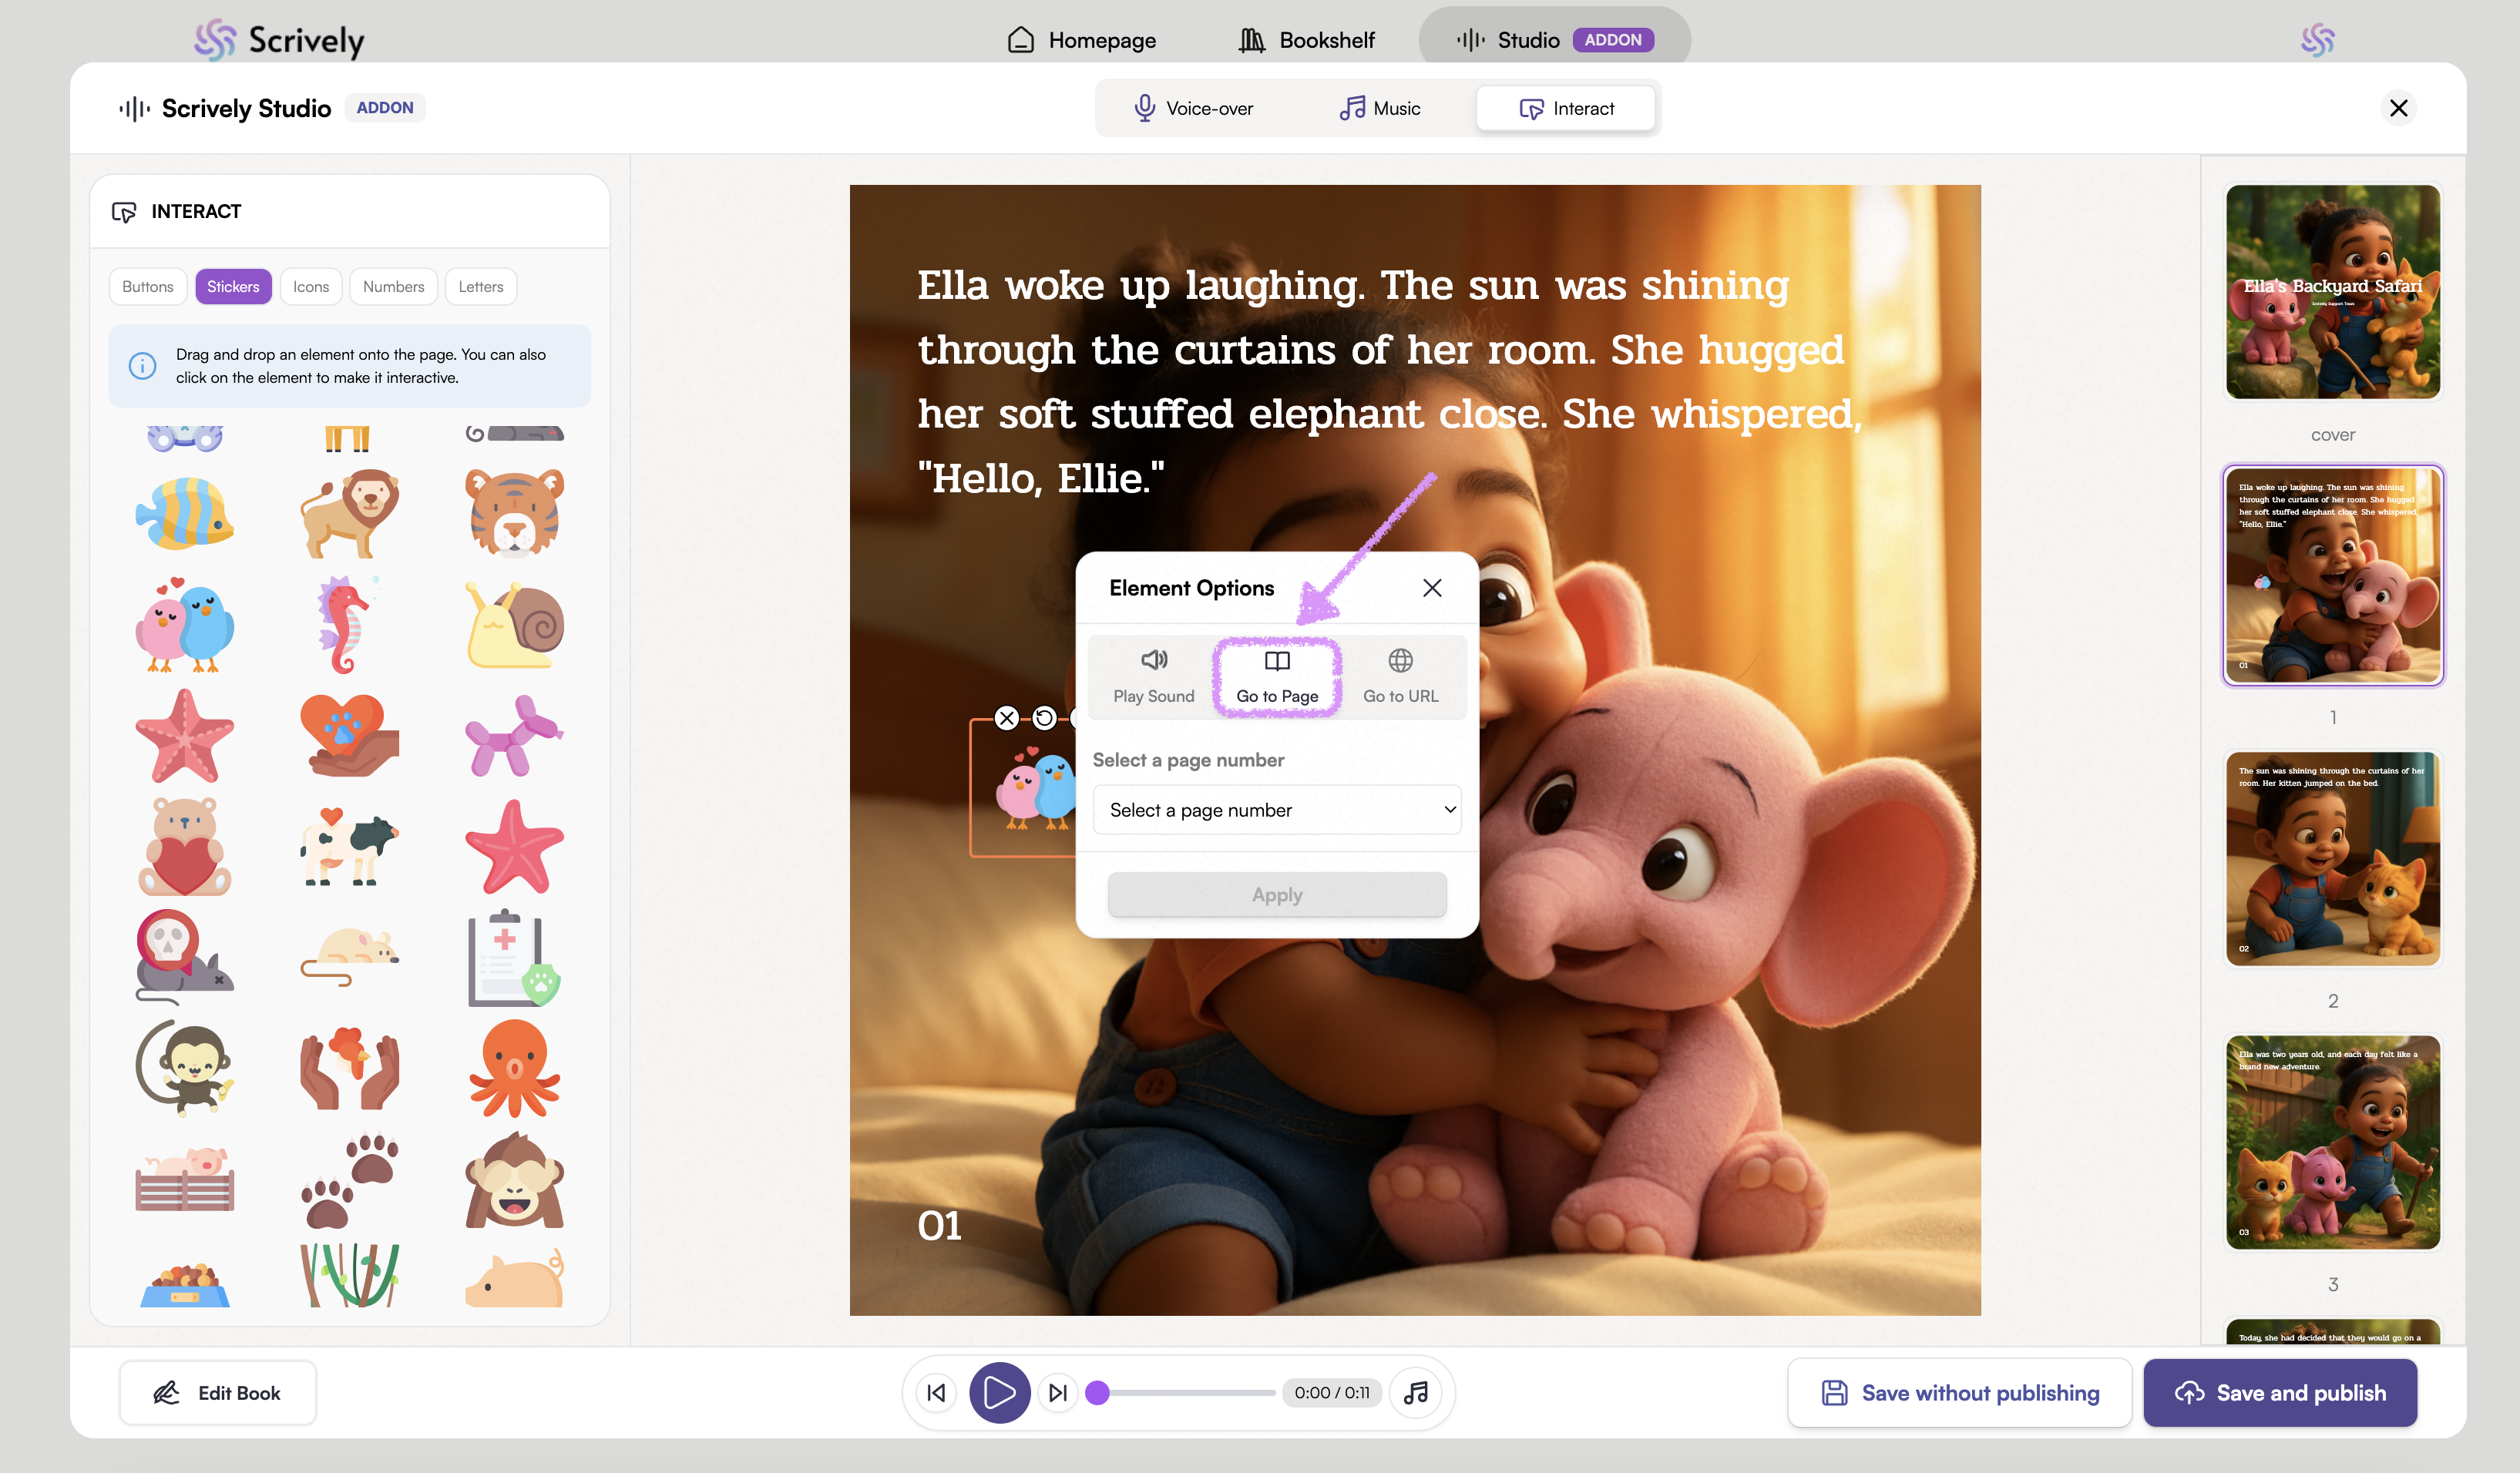2520x1473 pixels.
Task: Click the Edit Book button
Action: (217, 1393)
